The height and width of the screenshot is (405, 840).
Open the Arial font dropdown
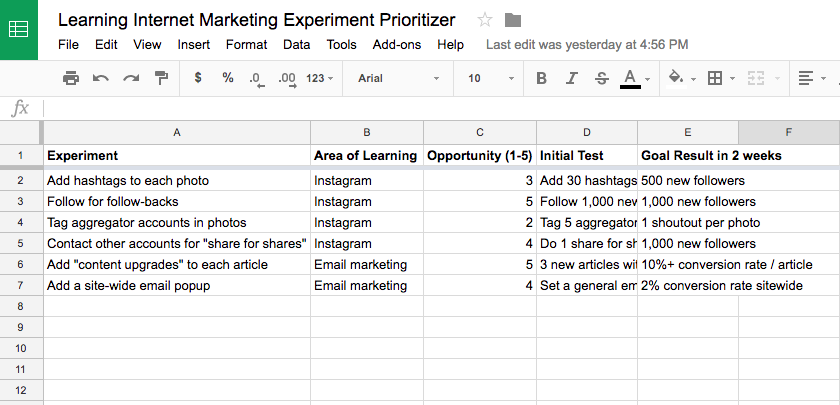pos(399,78)
